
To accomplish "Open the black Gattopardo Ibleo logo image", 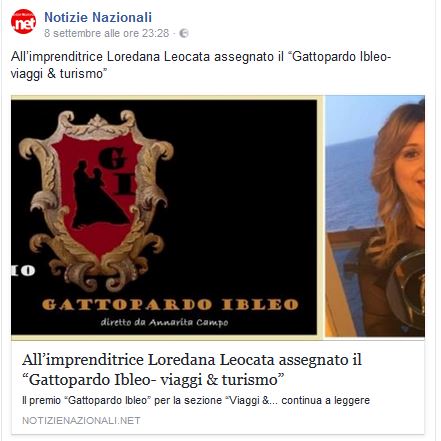I will tap(164, 217).
